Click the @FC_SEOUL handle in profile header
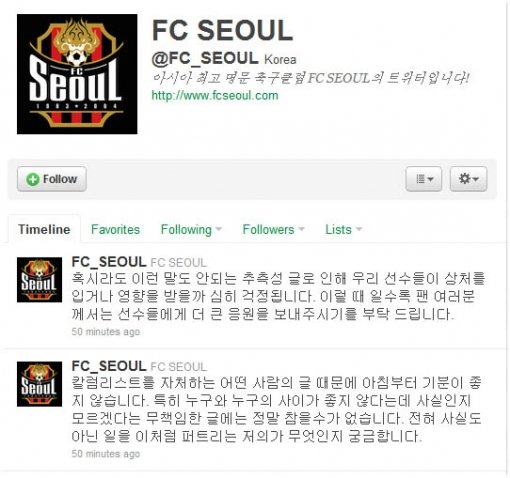 (x=205, y=58)
